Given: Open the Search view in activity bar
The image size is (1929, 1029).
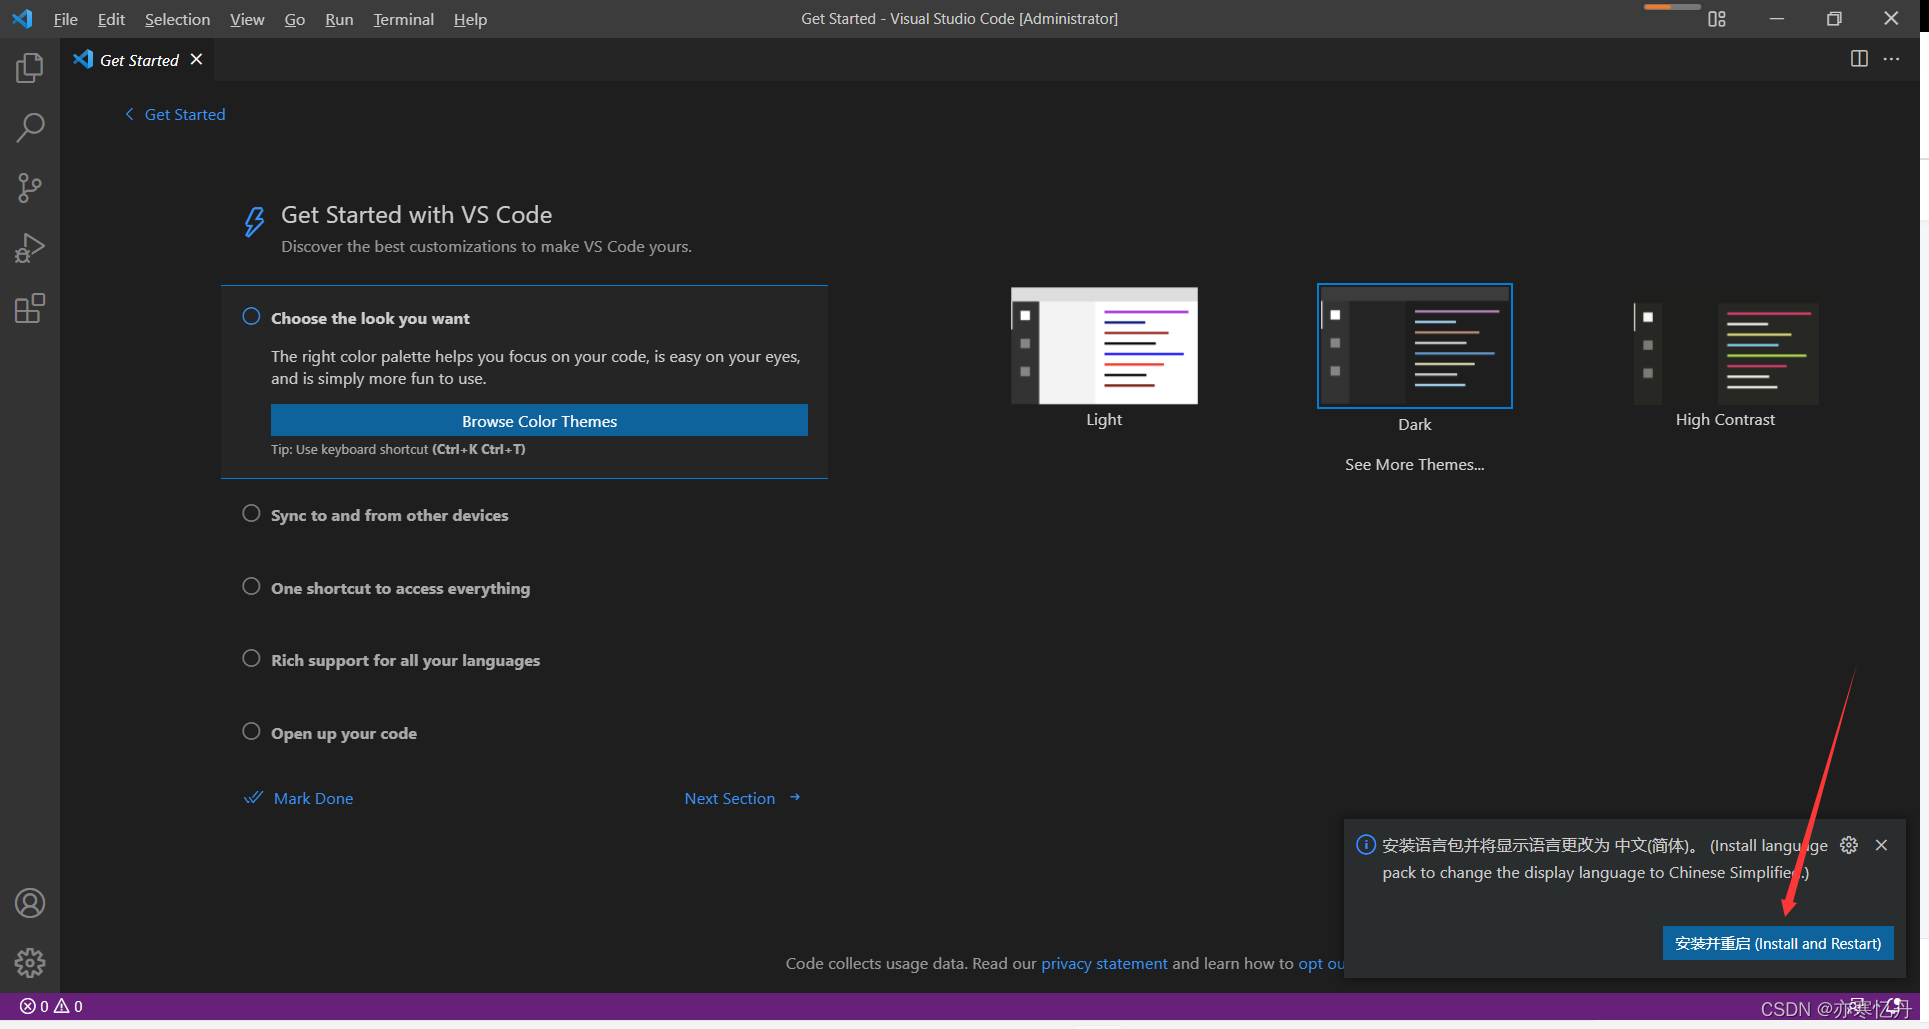Looking at the screenshot, I should [x=30, y=128].
